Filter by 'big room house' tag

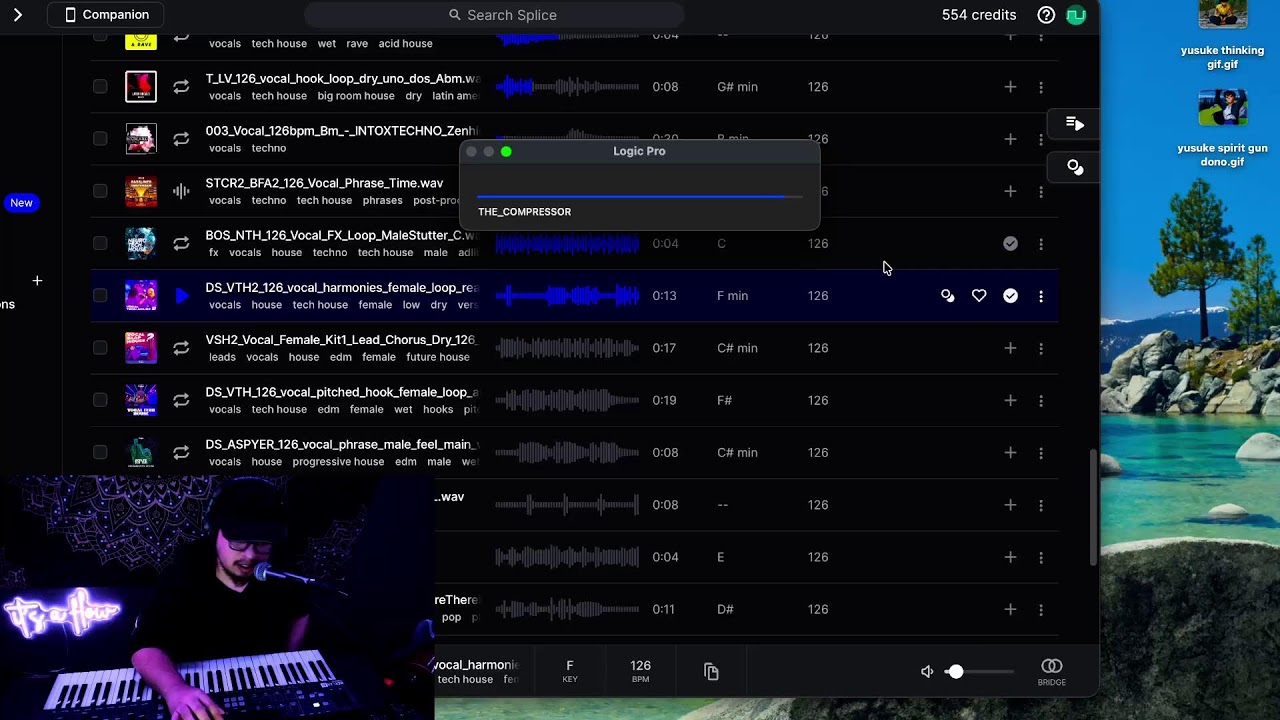coord(356,96)
